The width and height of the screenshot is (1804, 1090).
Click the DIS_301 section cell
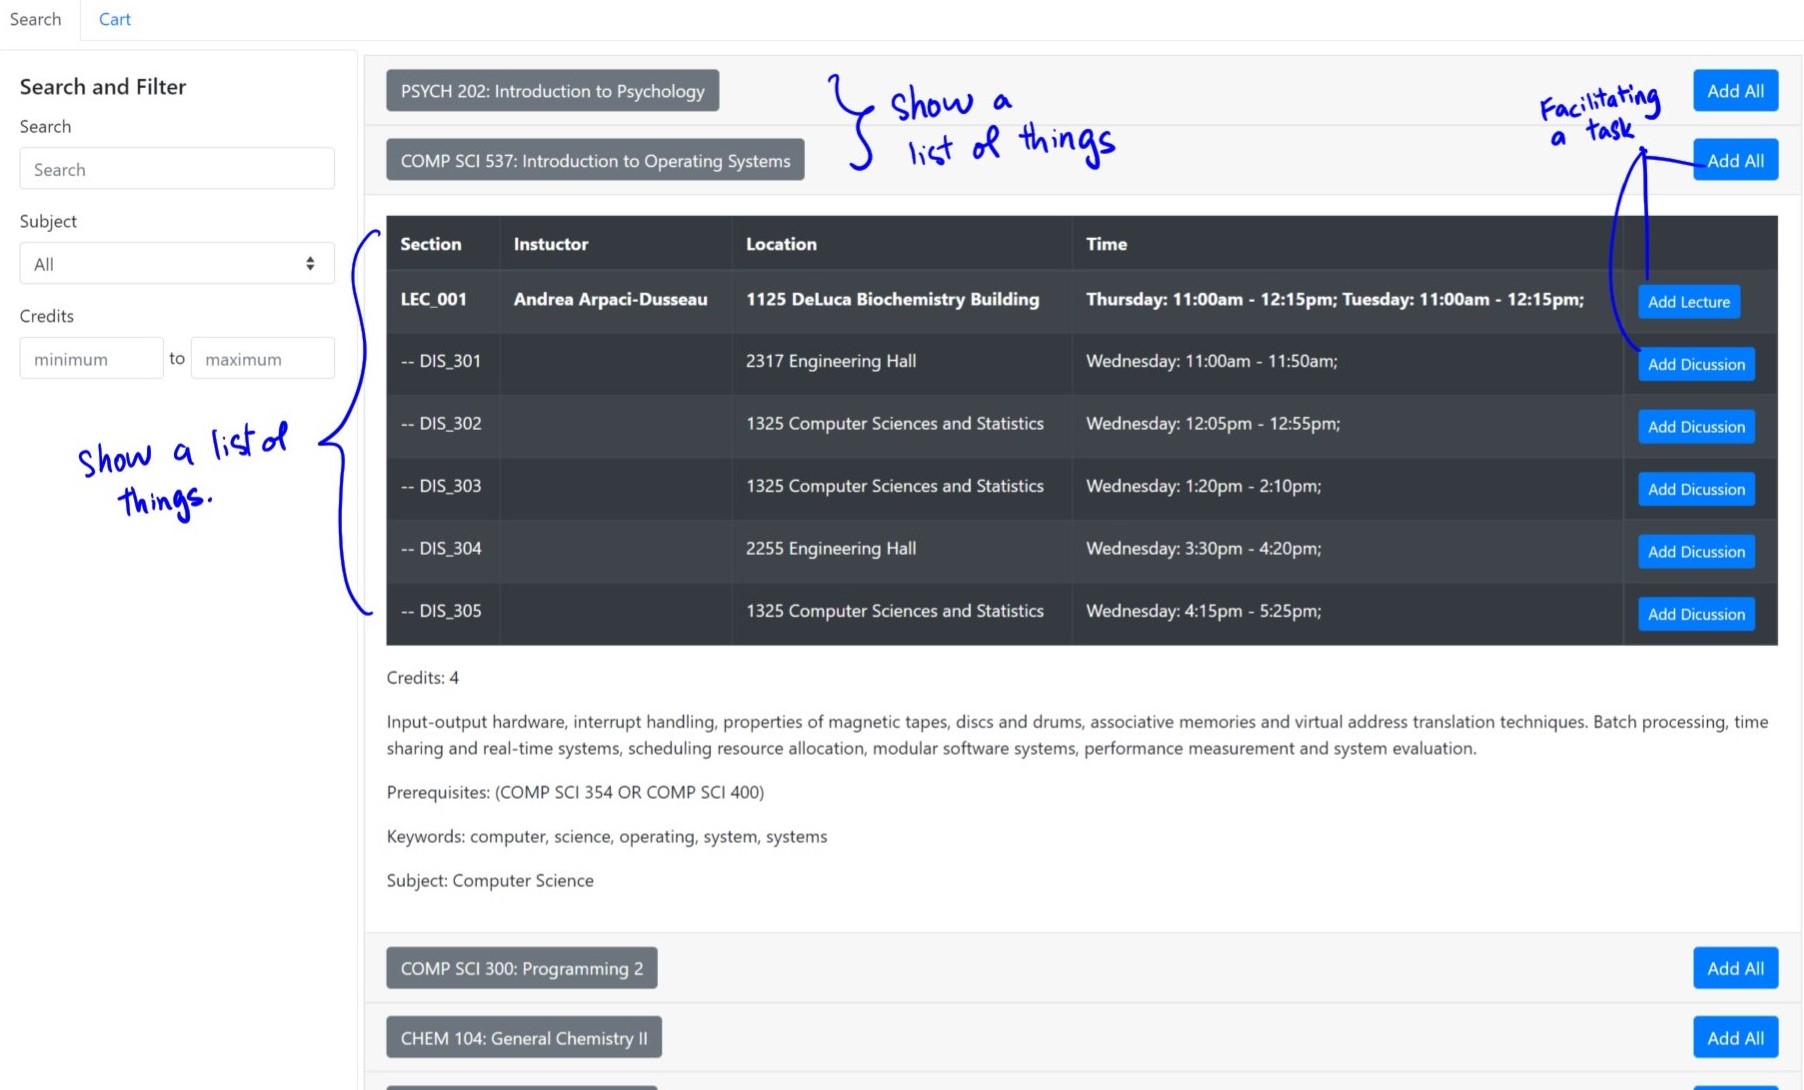443,363
